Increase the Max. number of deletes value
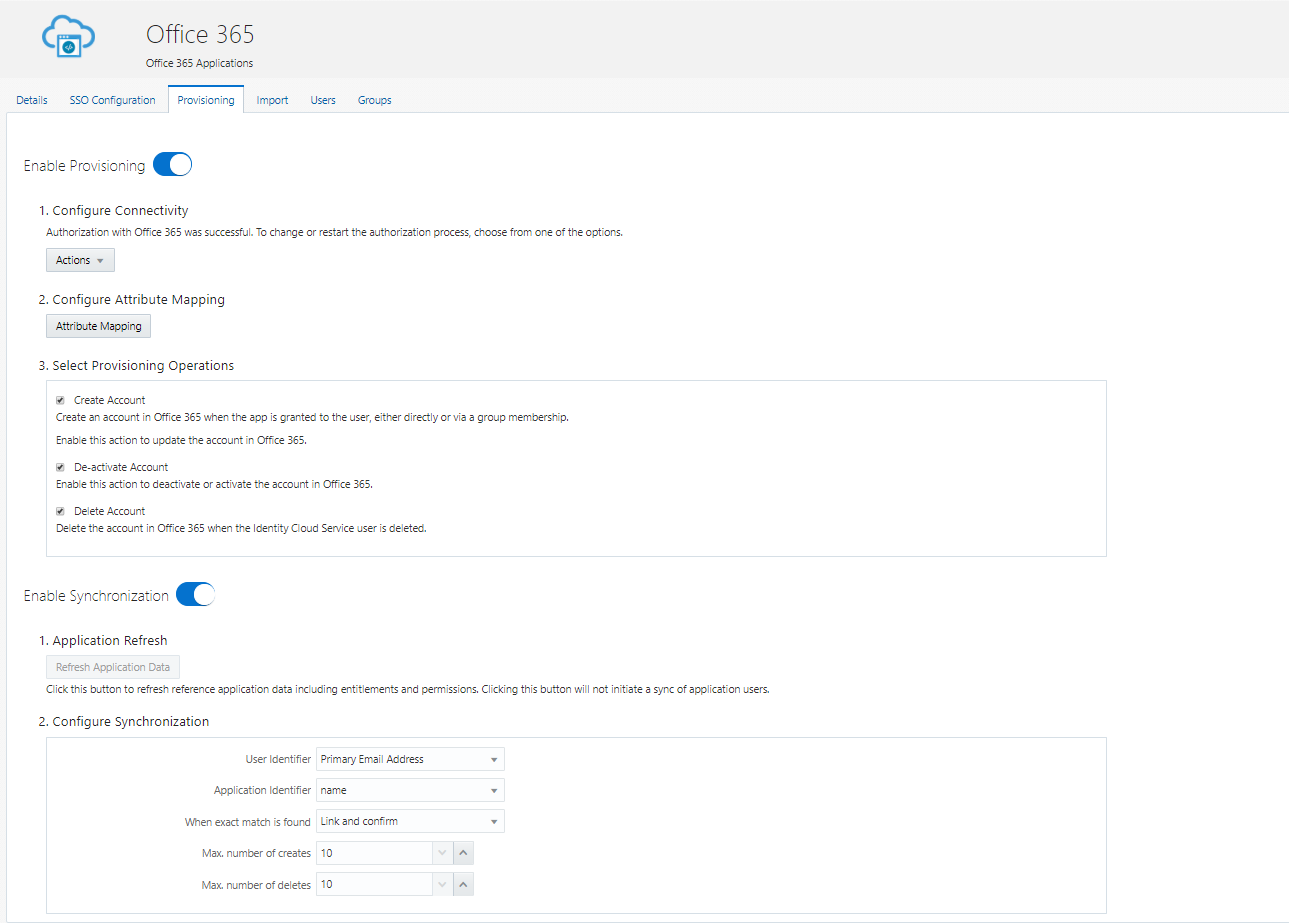Image resolution: width=1289 pixels, height=923 pixels. (463, 884)
